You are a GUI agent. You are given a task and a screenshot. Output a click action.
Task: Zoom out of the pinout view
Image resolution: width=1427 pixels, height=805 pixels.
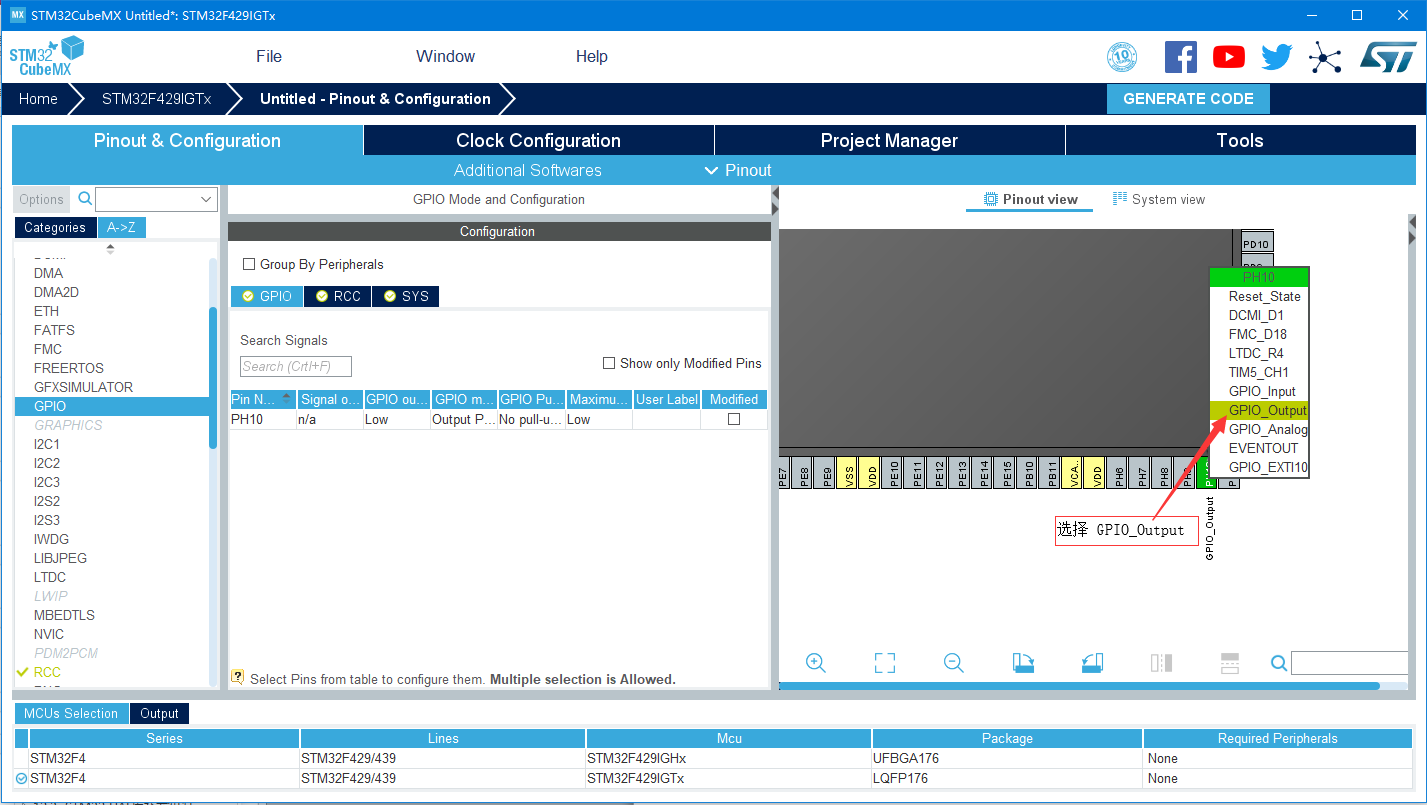pyautogui.click(x=954, y=663)
